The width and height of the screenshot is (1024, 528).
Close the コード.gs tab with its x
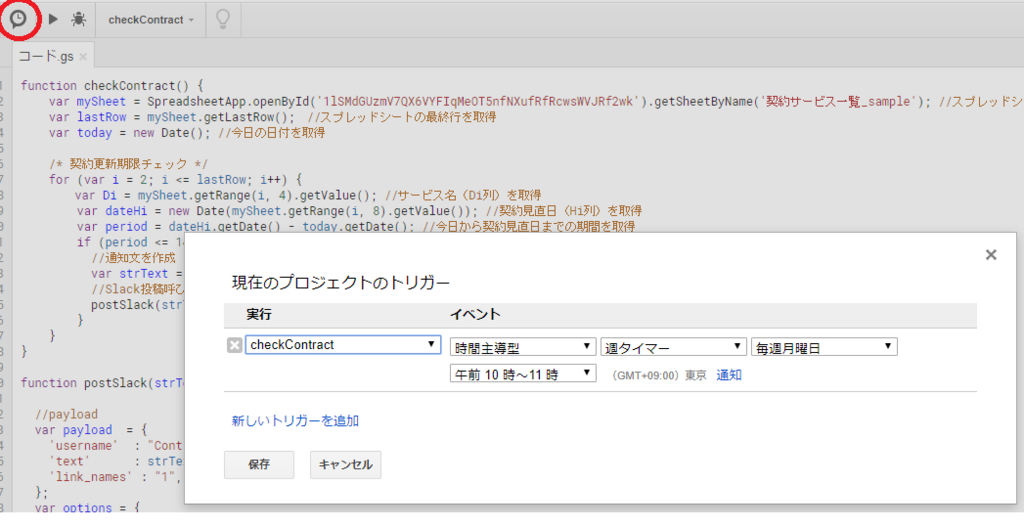(83, 57)
